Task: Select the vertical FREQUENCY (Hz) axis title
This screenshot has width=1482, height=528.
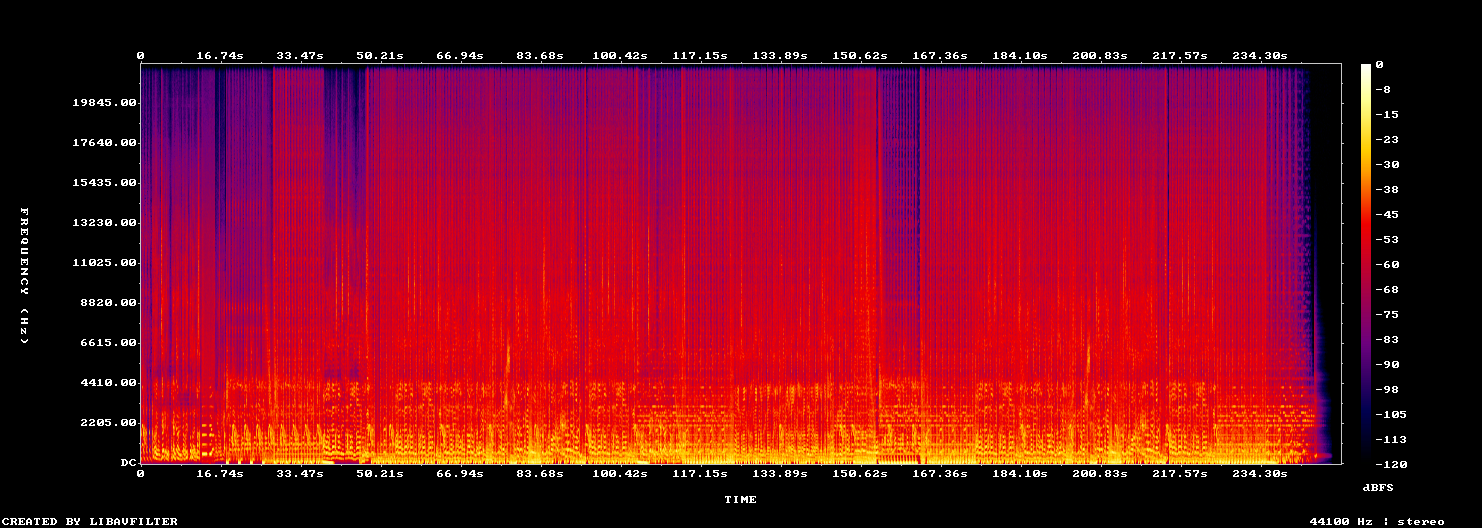Action: click(x=24, y=277)
